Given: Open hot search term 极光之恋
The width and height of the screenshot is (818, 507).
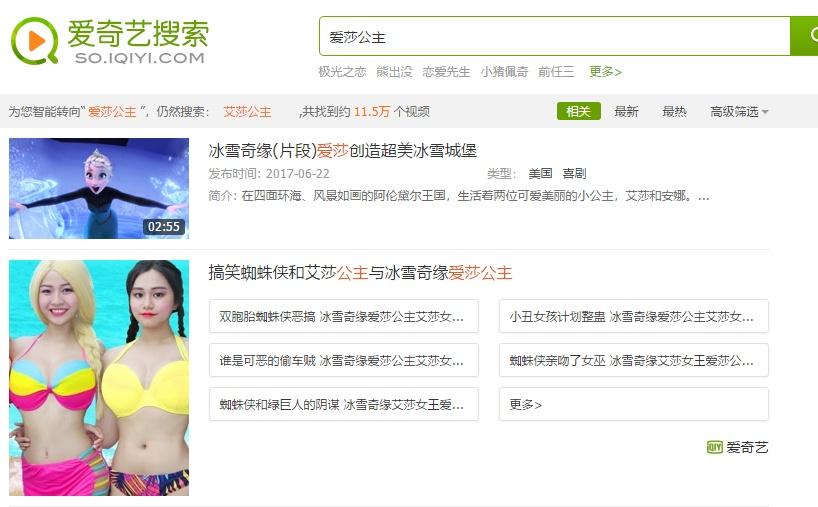Looking at the screenshot, I should click(x=342, y=71).
